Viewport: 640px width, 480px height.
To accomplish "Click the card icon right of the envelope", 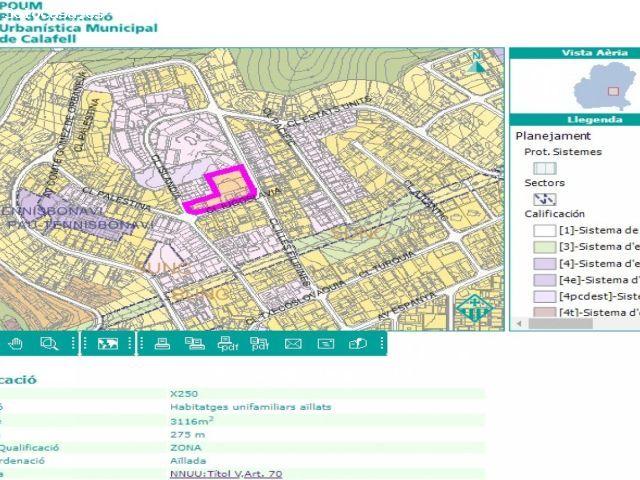I will pos(325,344).
